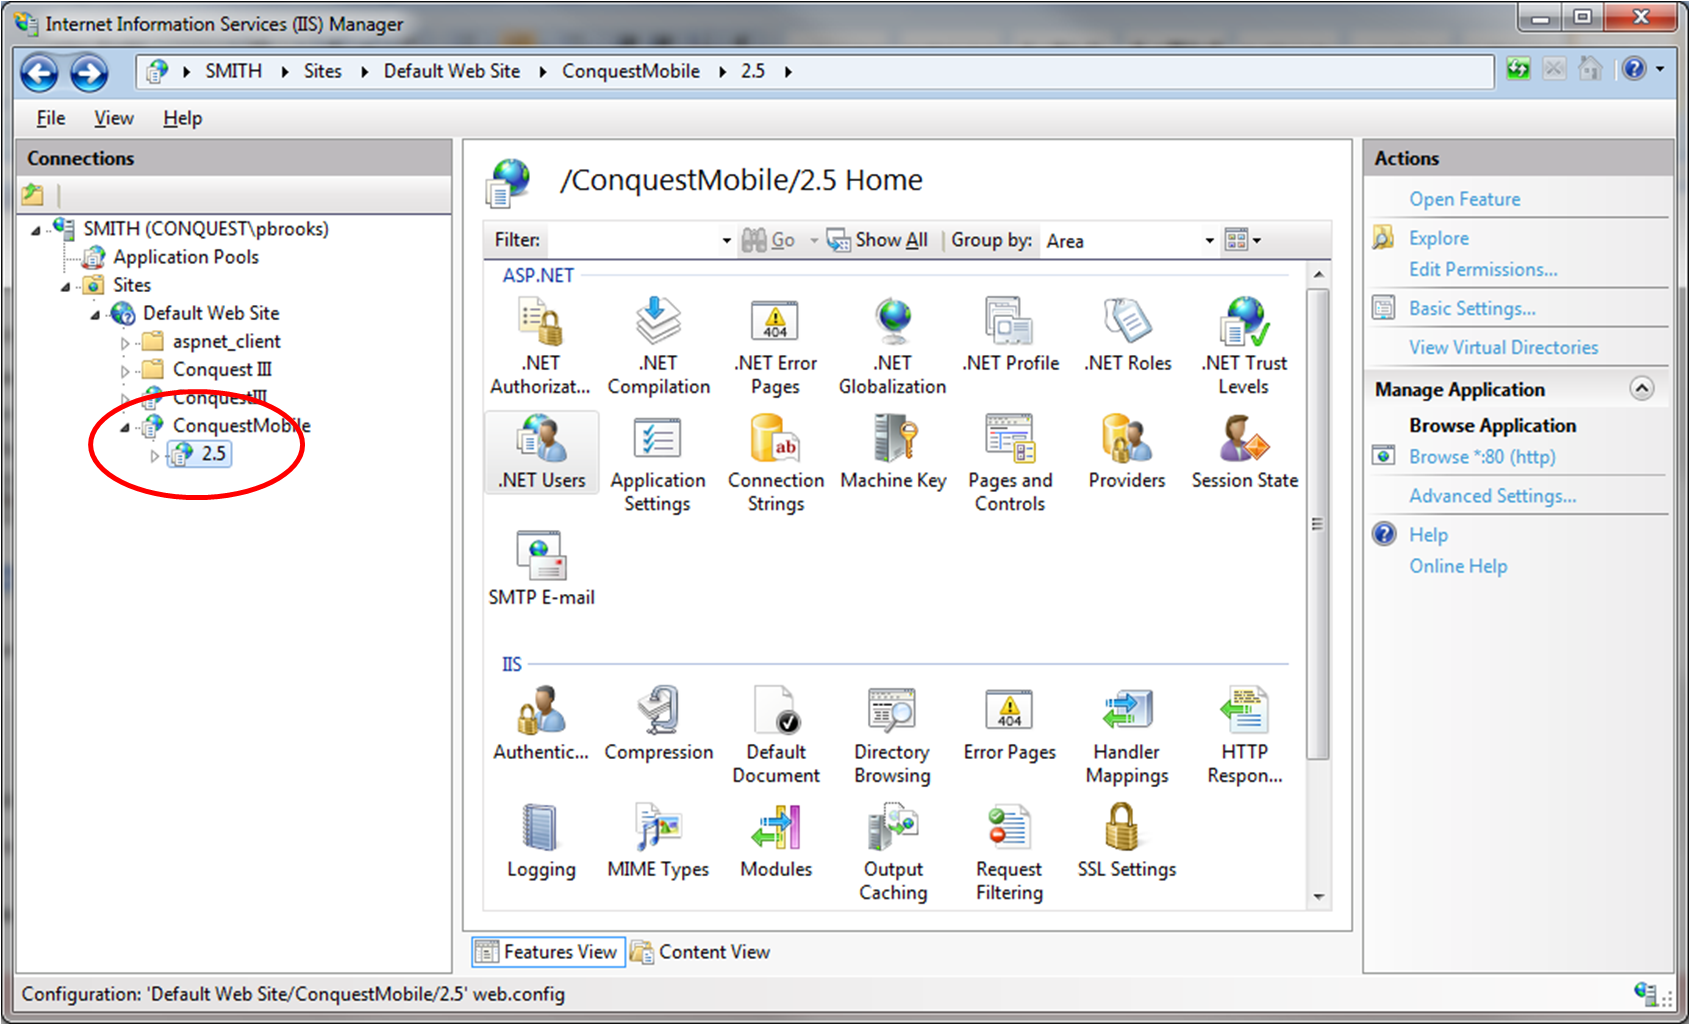Open Application Settings feature
Viewport: 1690px width, 1025px height.
[658, 464]
